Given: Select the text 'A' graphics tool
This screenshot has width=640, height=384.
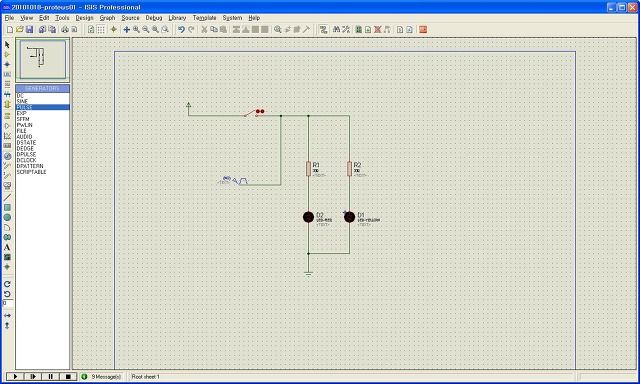Looking at the screenshot, I should pyautogui.click(x=7, y=247).
